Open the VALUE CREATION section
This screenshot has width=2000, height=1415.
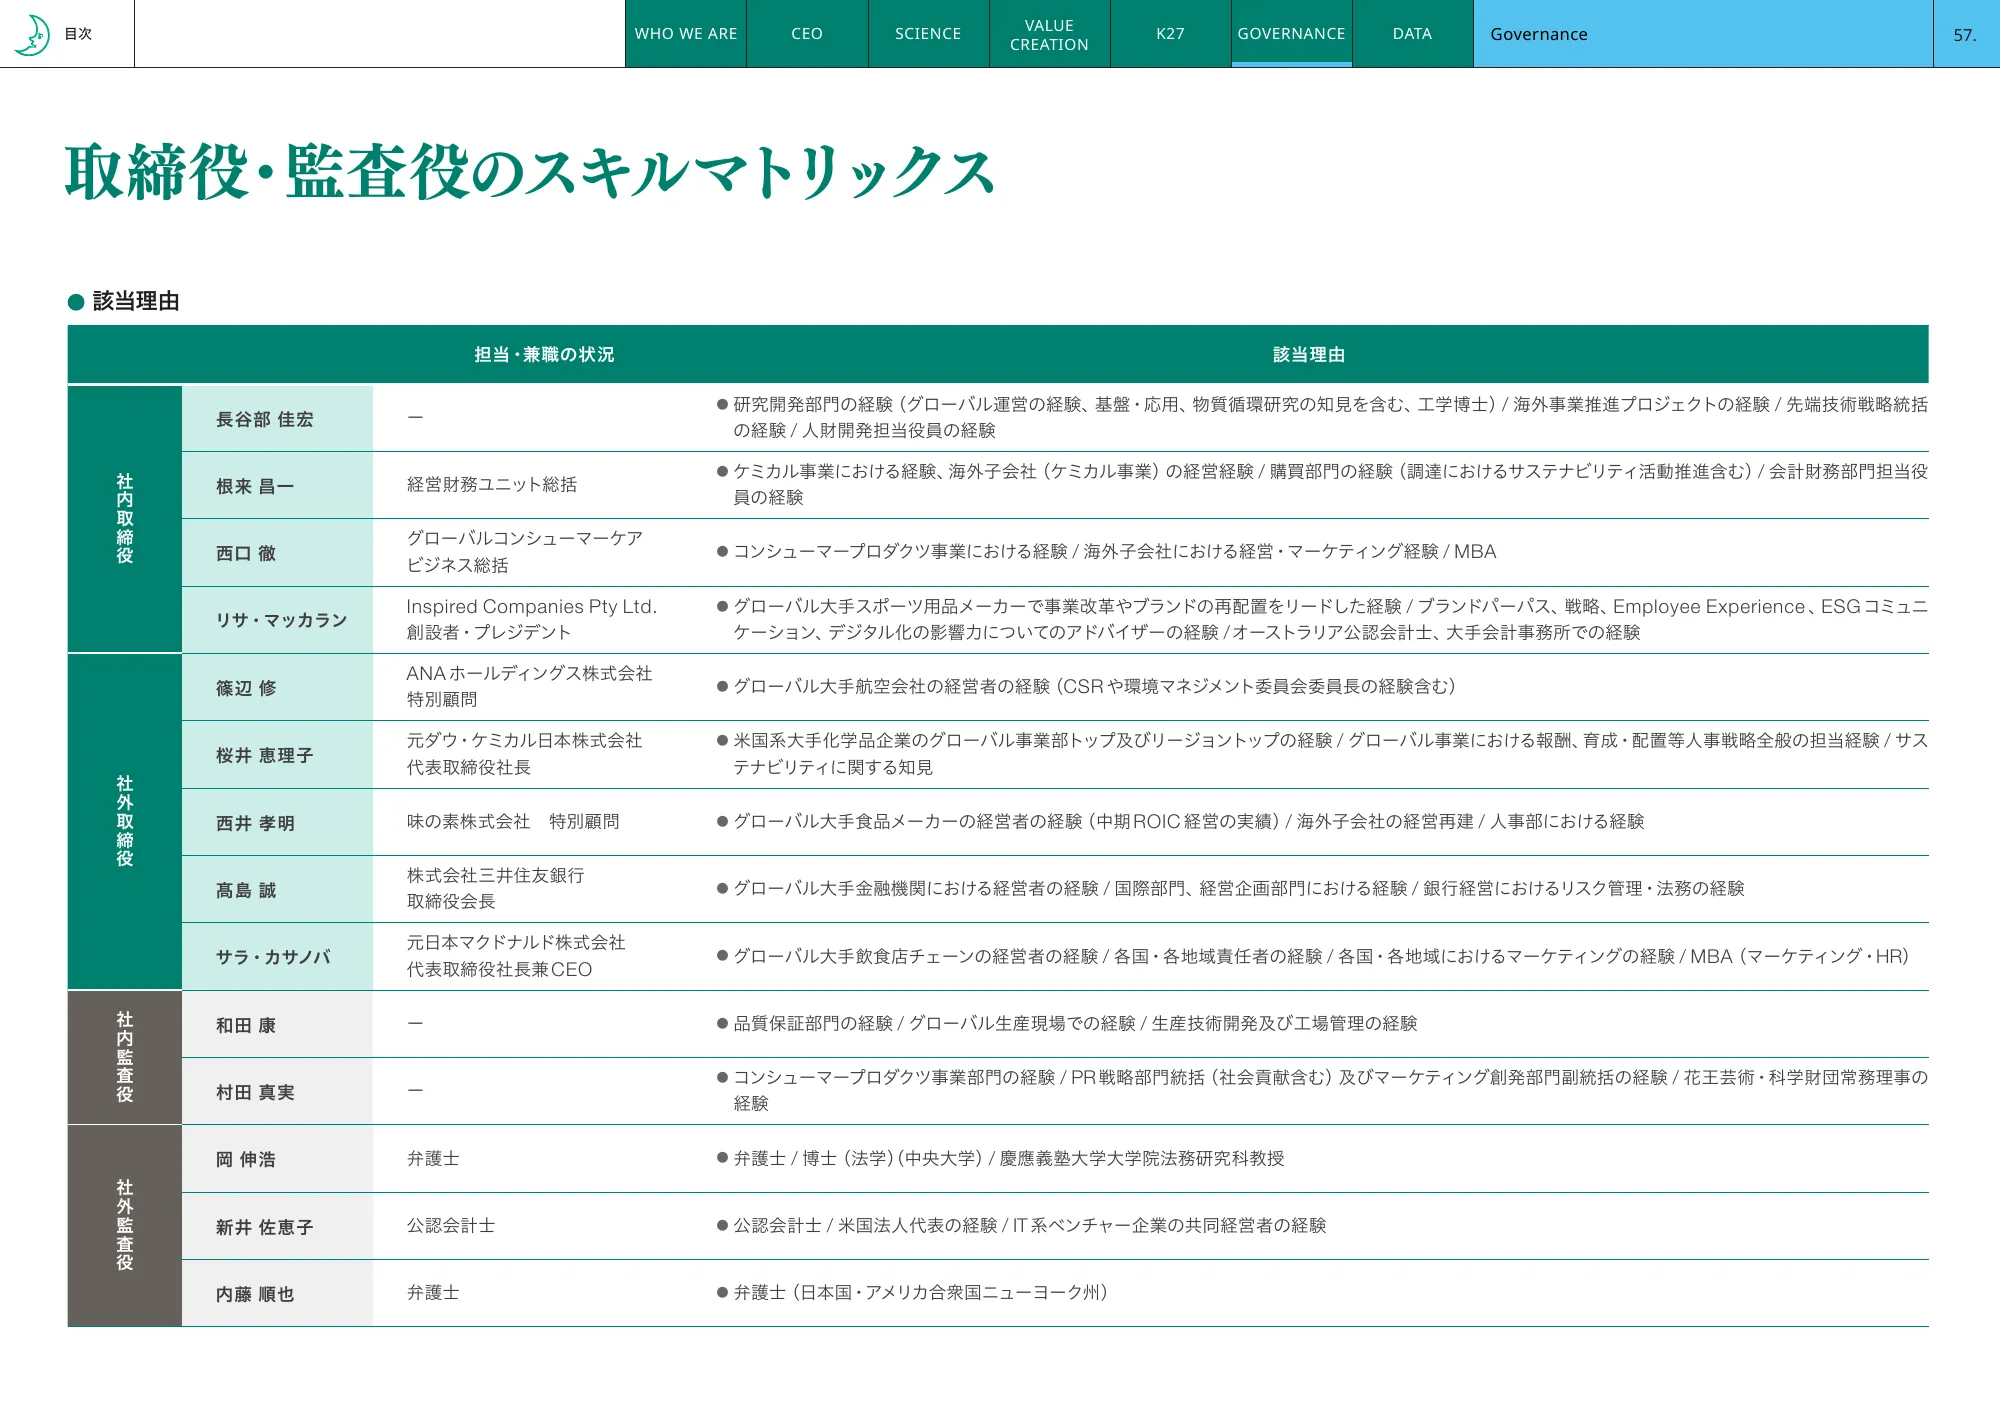1049,33
